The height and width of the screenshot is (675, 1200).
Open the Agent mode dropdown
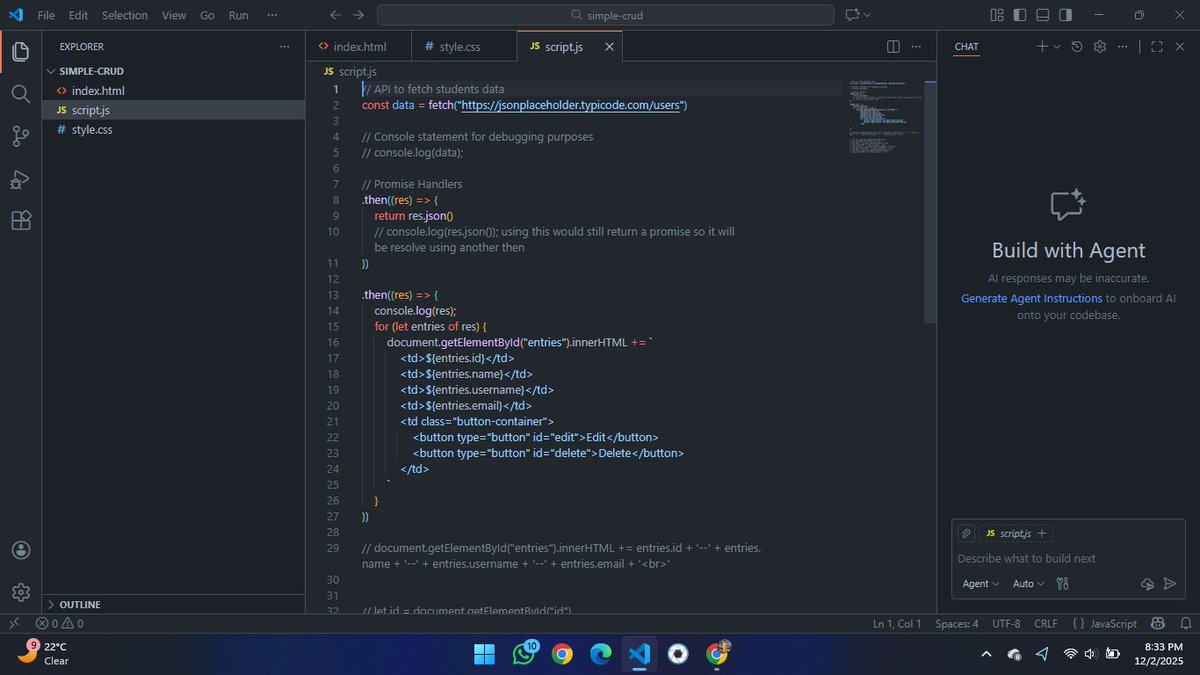[979, 583]
